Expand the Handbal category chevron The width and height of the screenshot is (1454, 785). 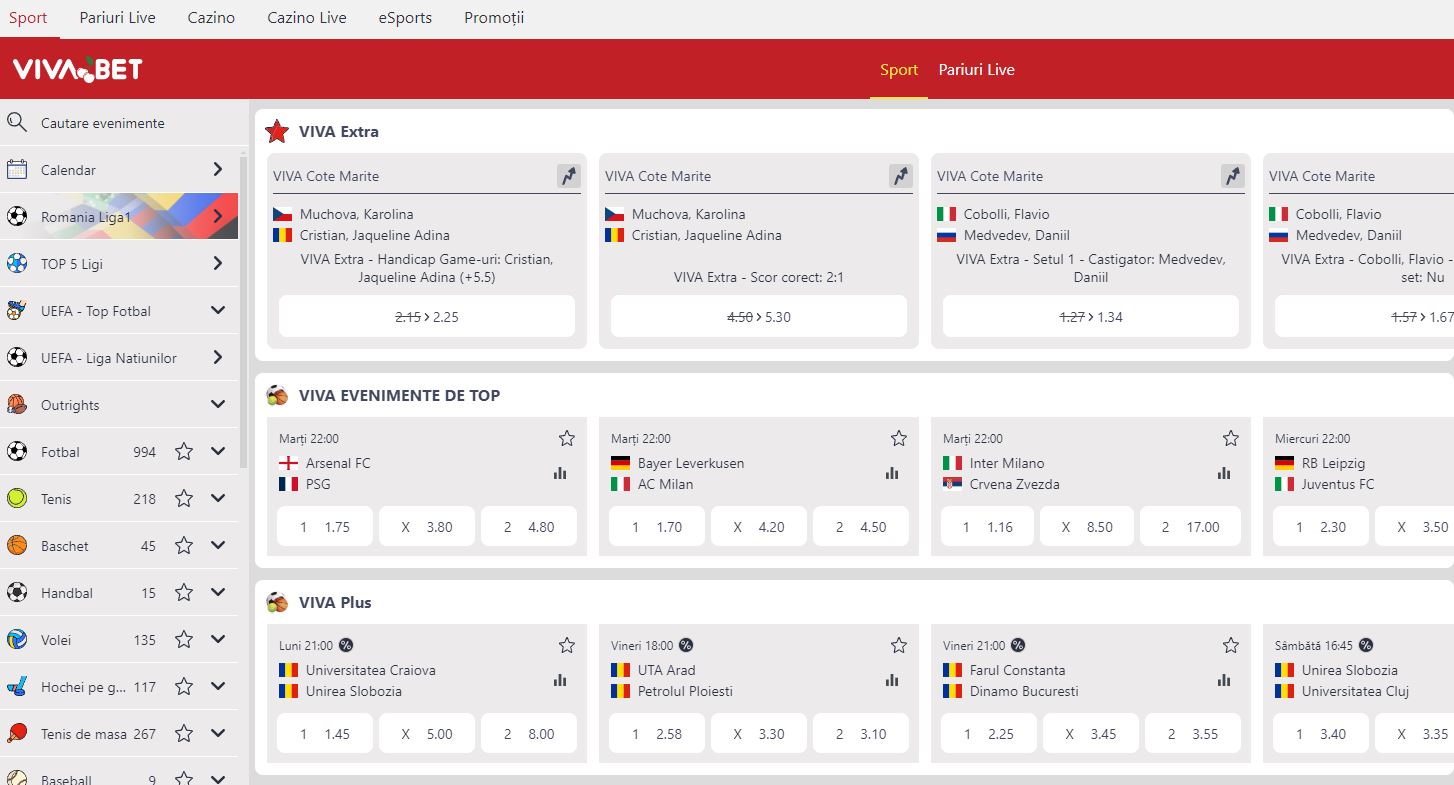(218, 593)
